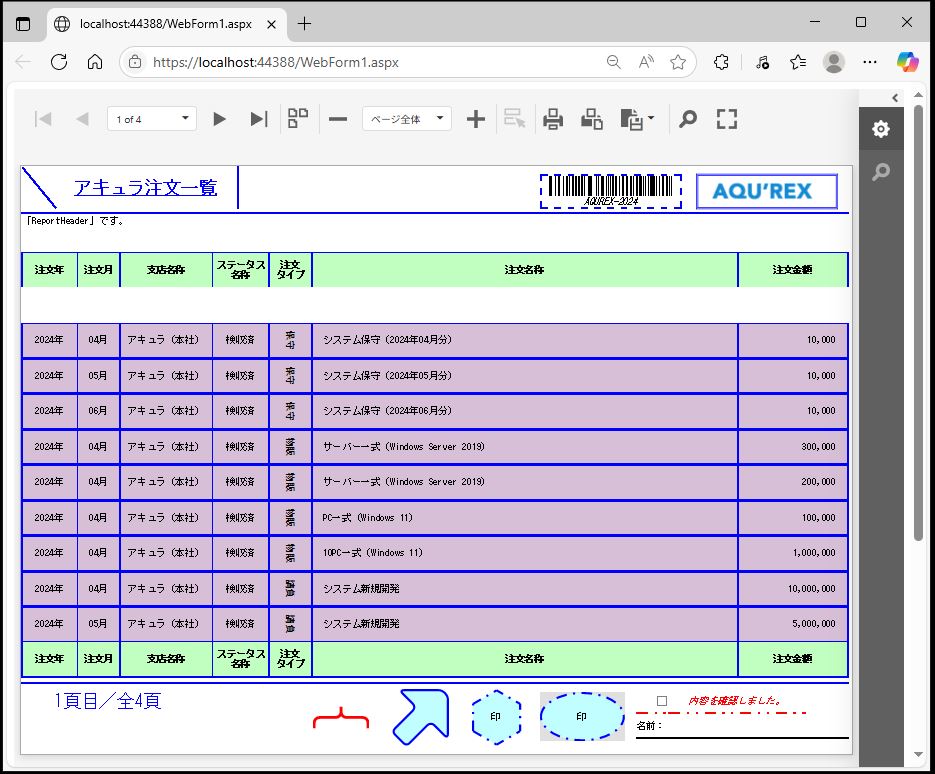
Task: Toggle full screen viewer mode
Action: tap(727, 119)
